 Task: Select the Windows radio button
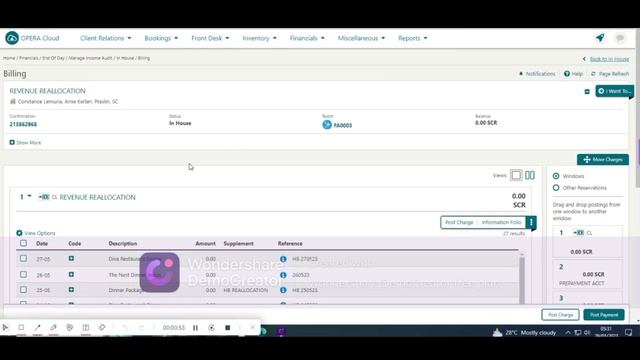click(x=556, y=176)
